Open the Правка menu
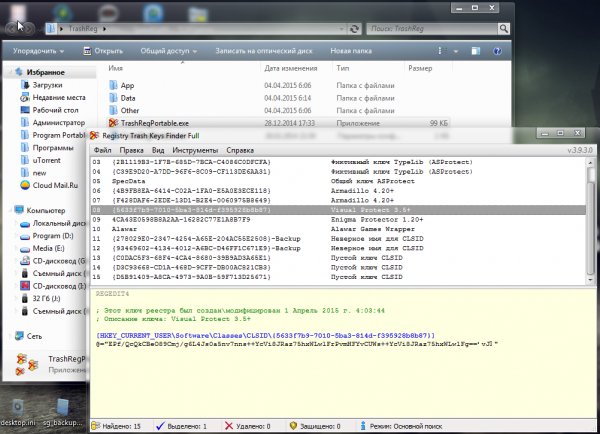600x434 pixels. (131, 150)
